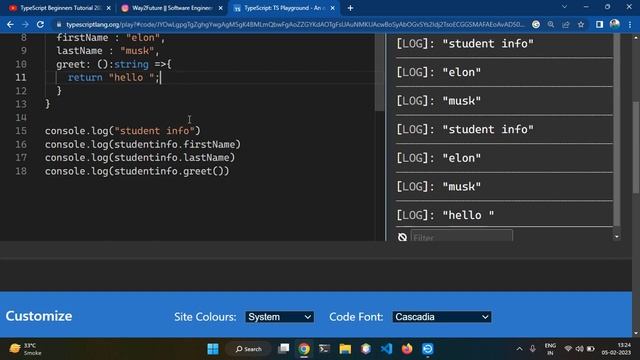Click the Filter field in the logs panel
The width and height of the screenshot is (640, 360).
tap(462, 236)
